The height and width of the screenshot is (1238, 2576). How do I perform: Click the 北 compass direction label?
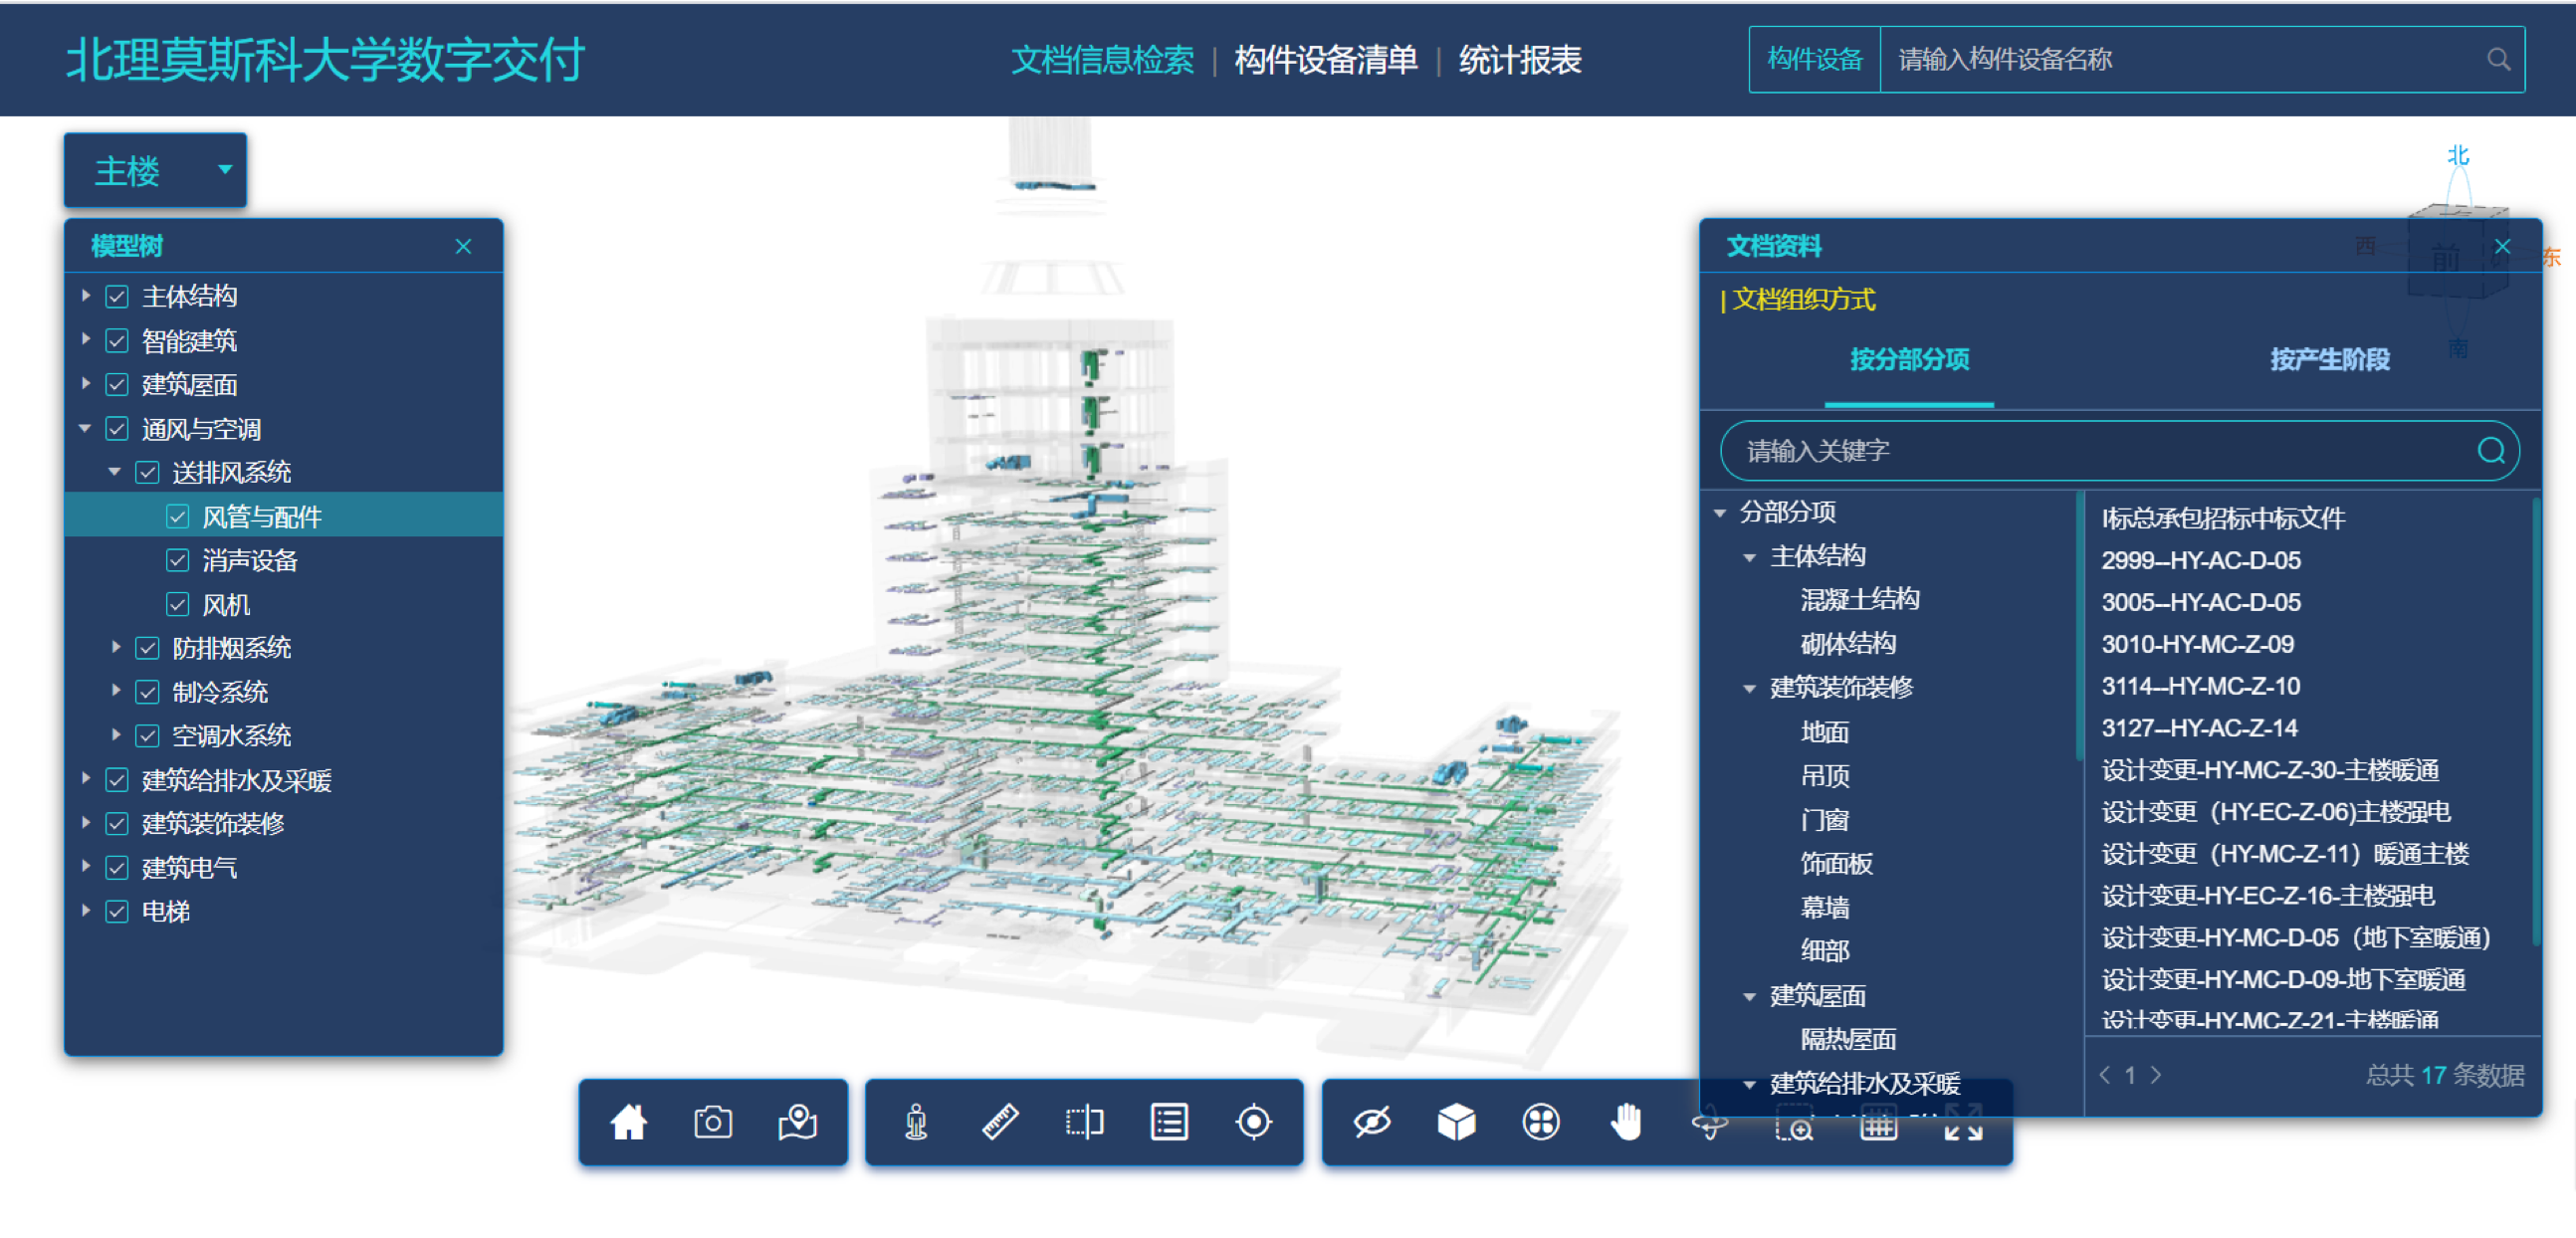click(2458, 155)
